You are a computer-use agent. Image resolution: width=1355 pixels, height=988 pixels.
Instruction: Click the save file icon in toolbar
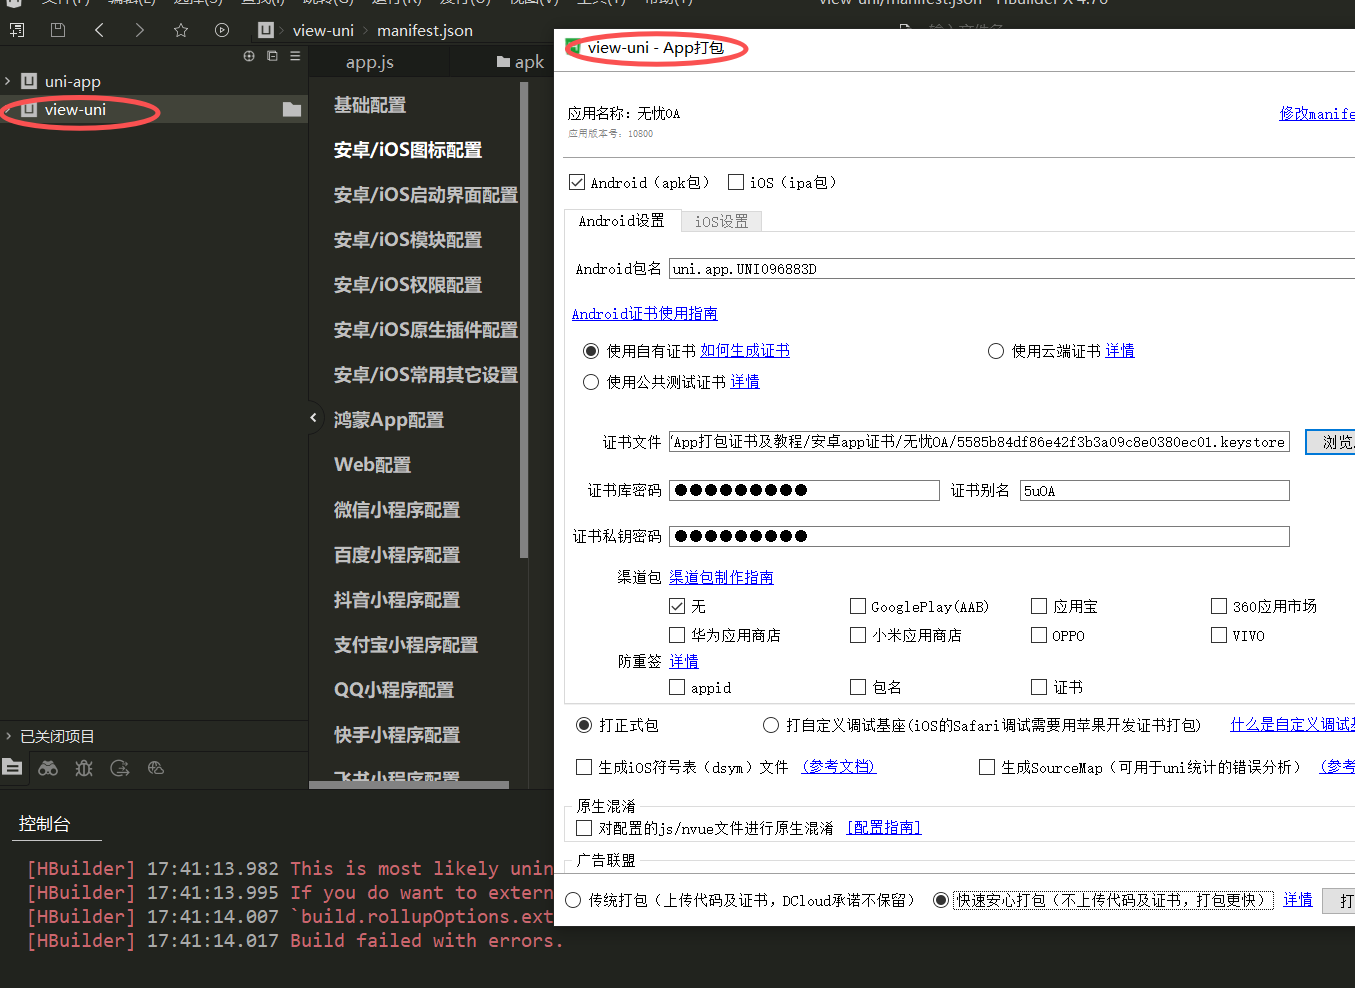point(58,30)
